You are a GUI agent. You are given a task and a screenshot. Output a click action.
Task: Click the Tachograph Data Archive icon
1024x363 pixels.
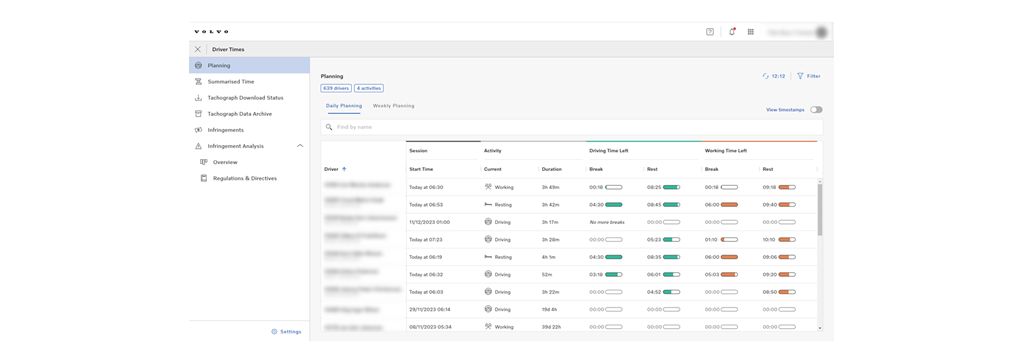(199, 114)
